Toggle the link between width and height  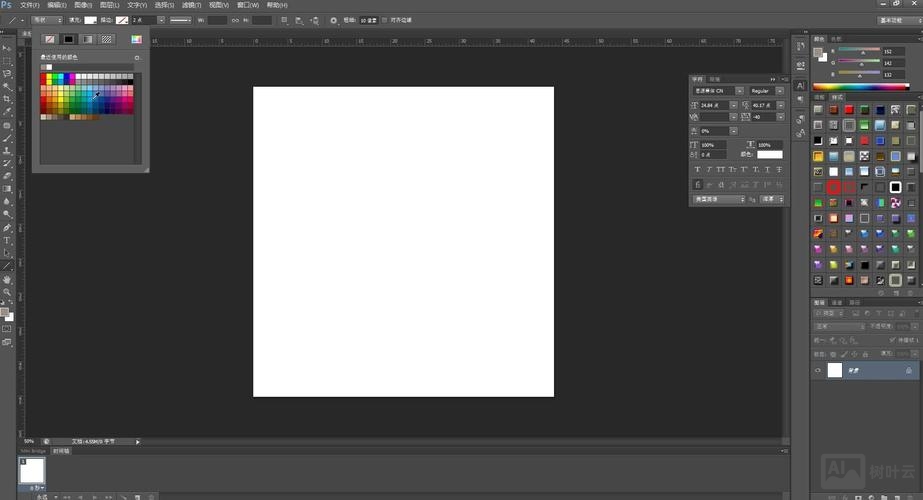click(235, 20)
